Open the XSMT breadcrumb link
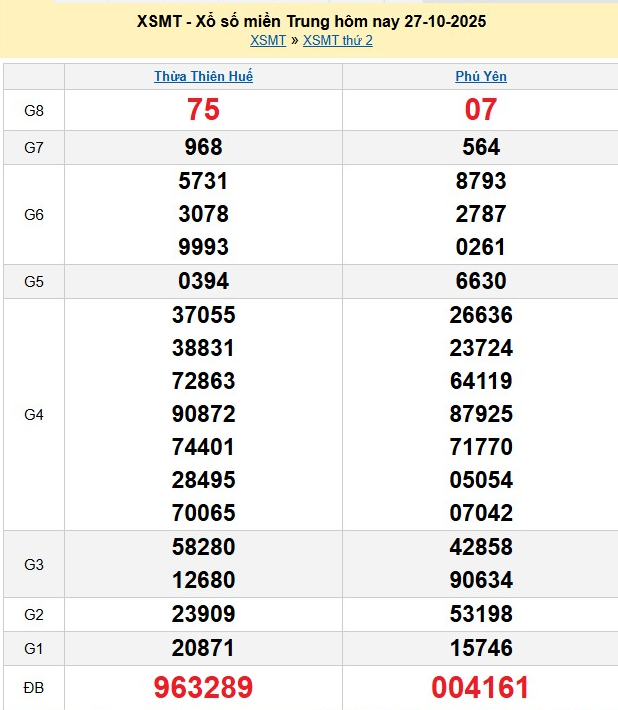Image resolution: width=618 pixels, height=710 pixels. point(268,40)
